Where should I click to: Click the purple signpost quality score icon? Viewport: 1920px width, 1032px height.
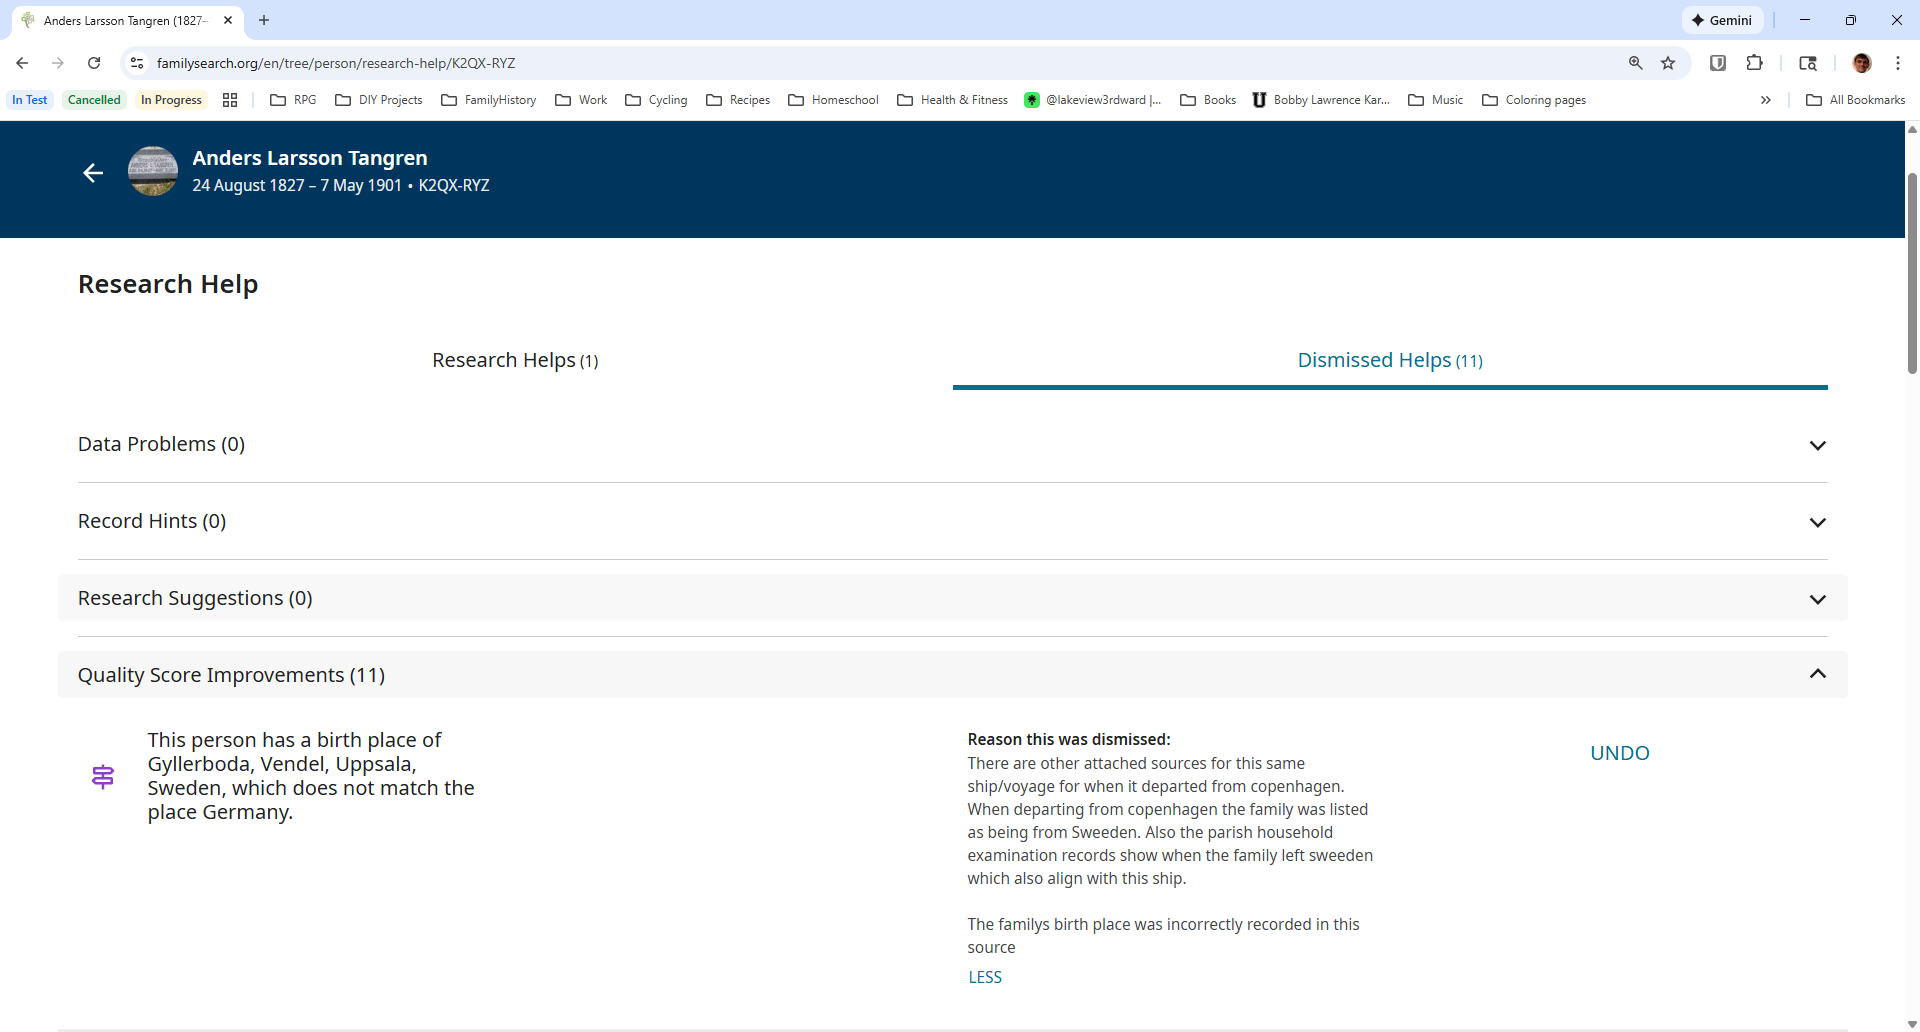click(x=103, y=777)
